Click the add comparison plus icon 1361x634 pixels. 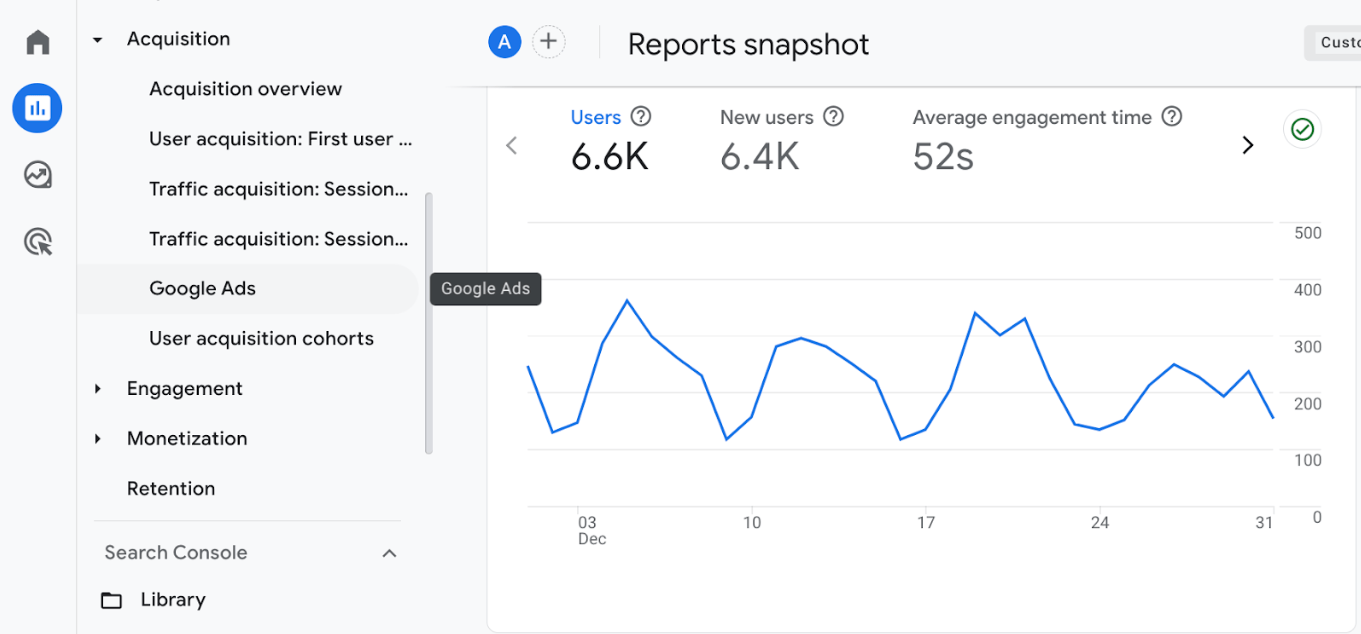click(x=548, y=42)
